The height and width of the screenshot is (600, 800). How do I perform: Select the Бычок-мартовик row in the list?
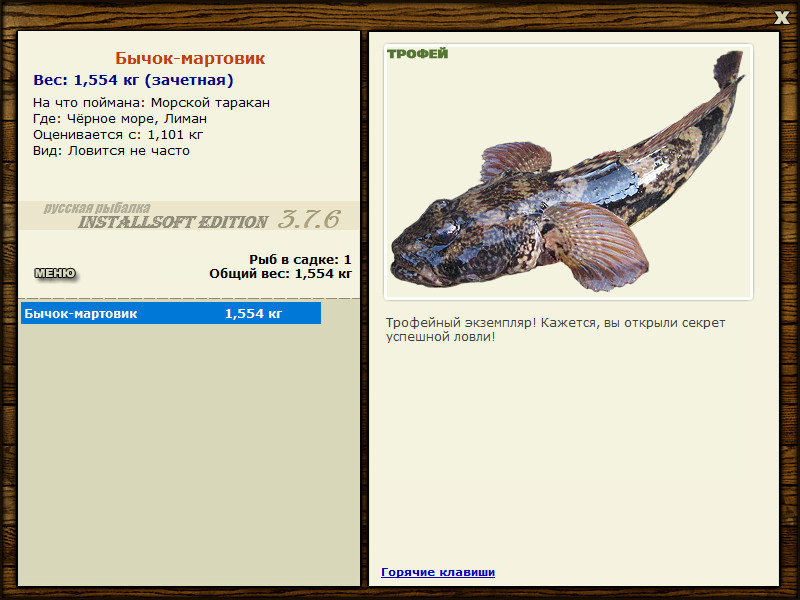[171, 313]
